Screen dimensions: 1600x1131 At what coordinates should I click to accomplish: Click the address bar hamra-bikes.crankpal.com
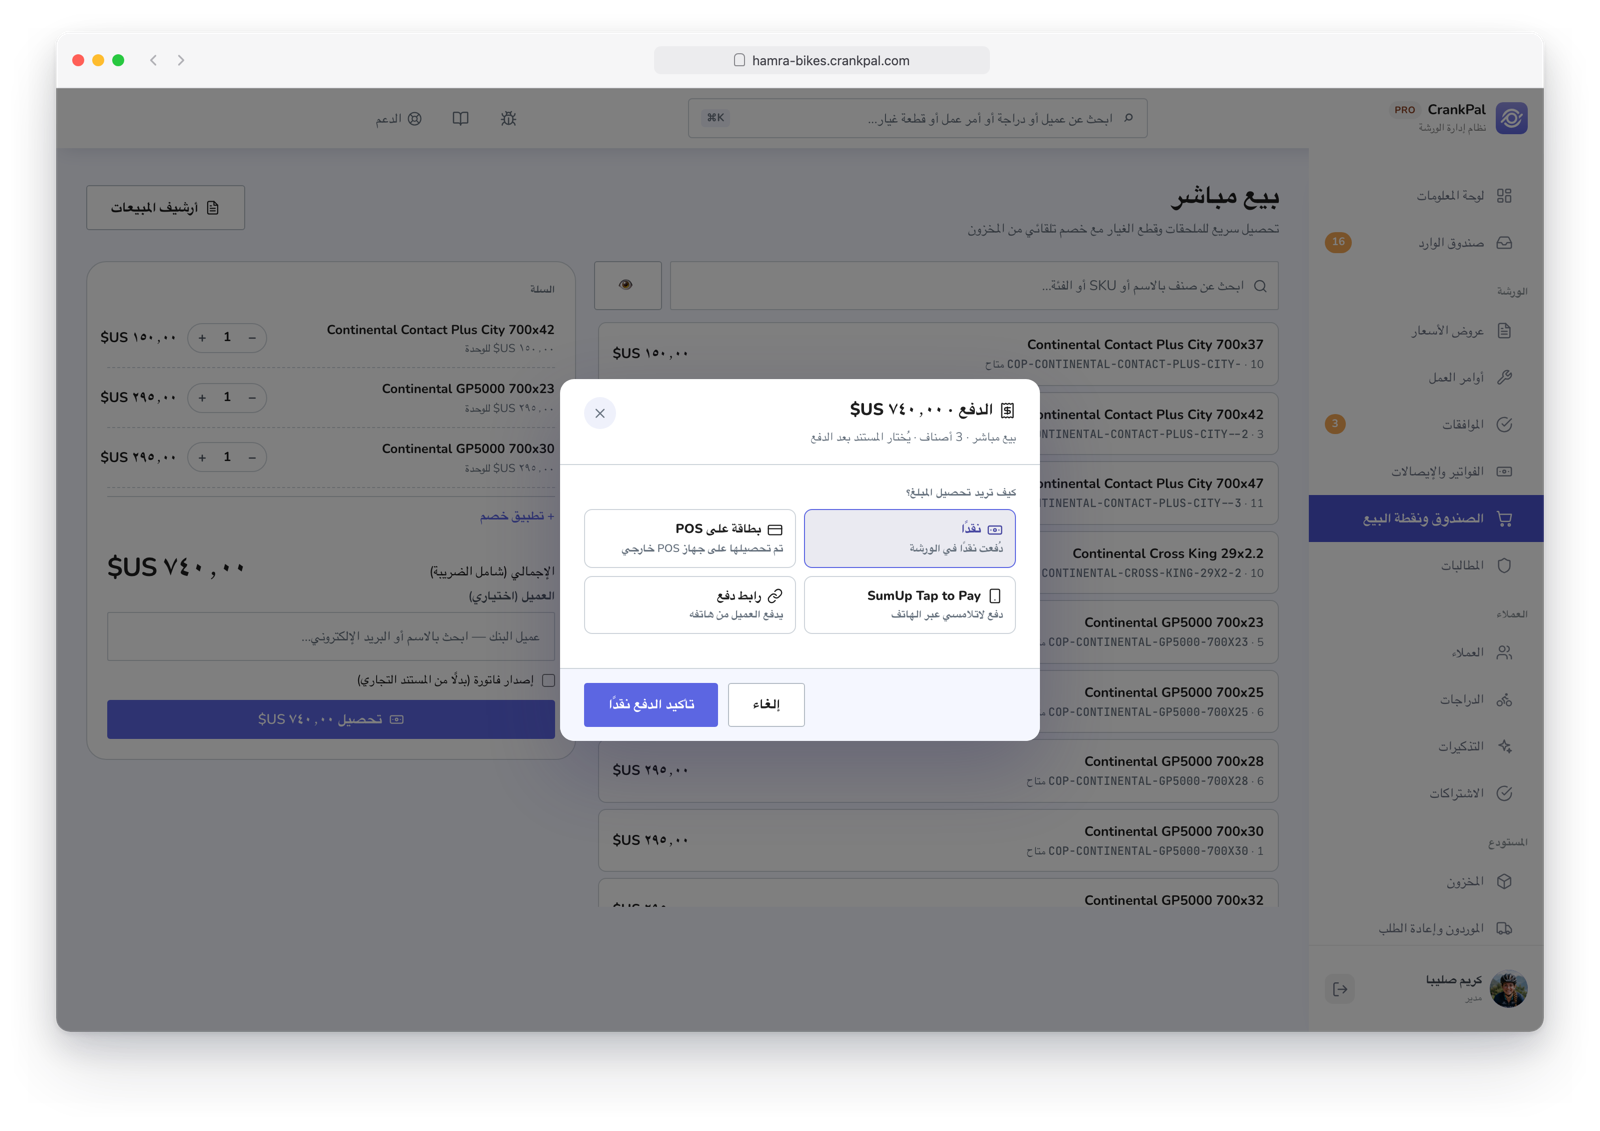[822, 60]
